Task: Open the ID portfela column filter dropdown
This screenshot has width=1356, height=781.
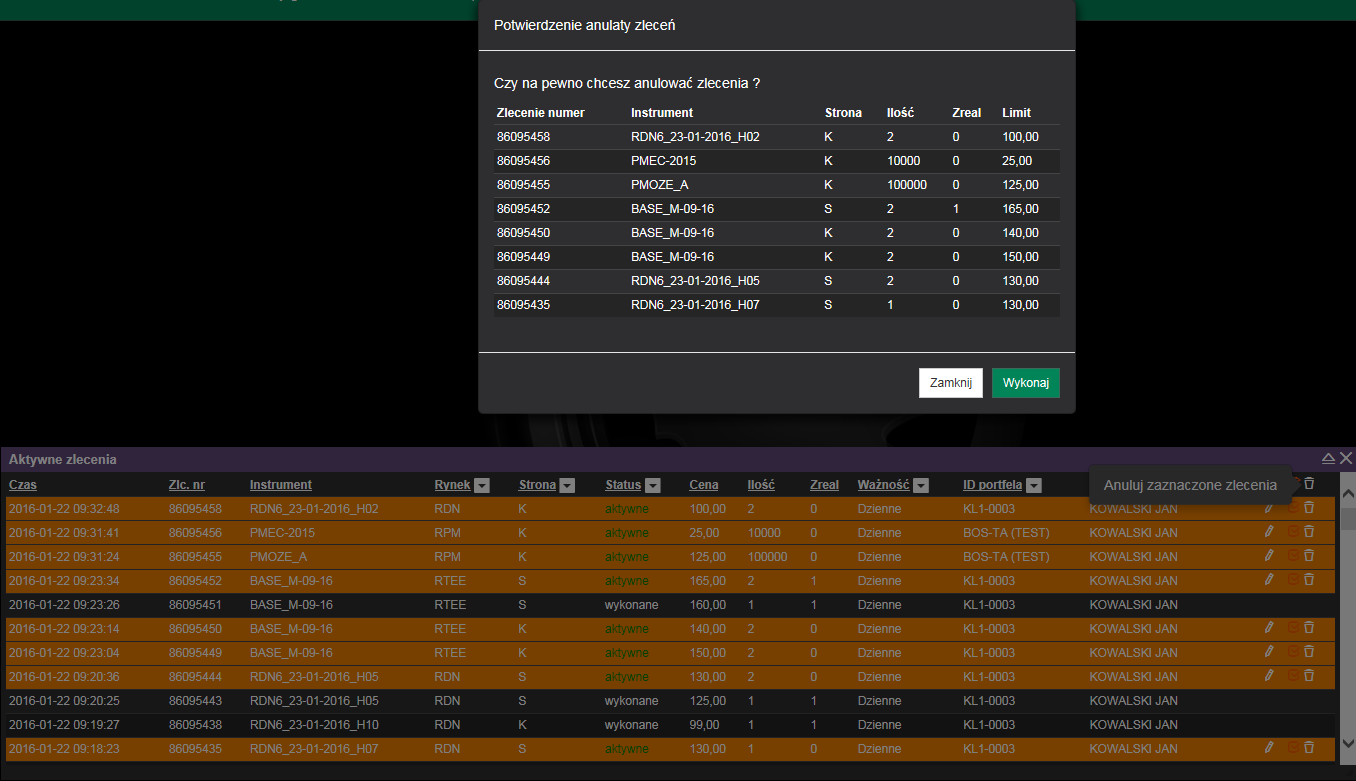Action: (1034, 485)
